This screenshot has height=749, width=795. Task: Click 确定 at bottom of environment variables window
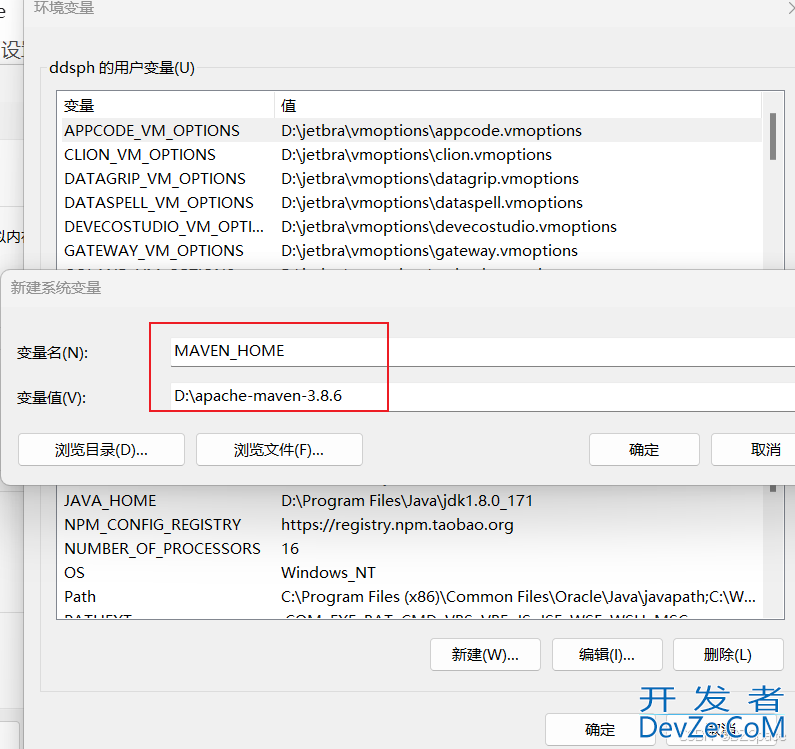[600, 730]
